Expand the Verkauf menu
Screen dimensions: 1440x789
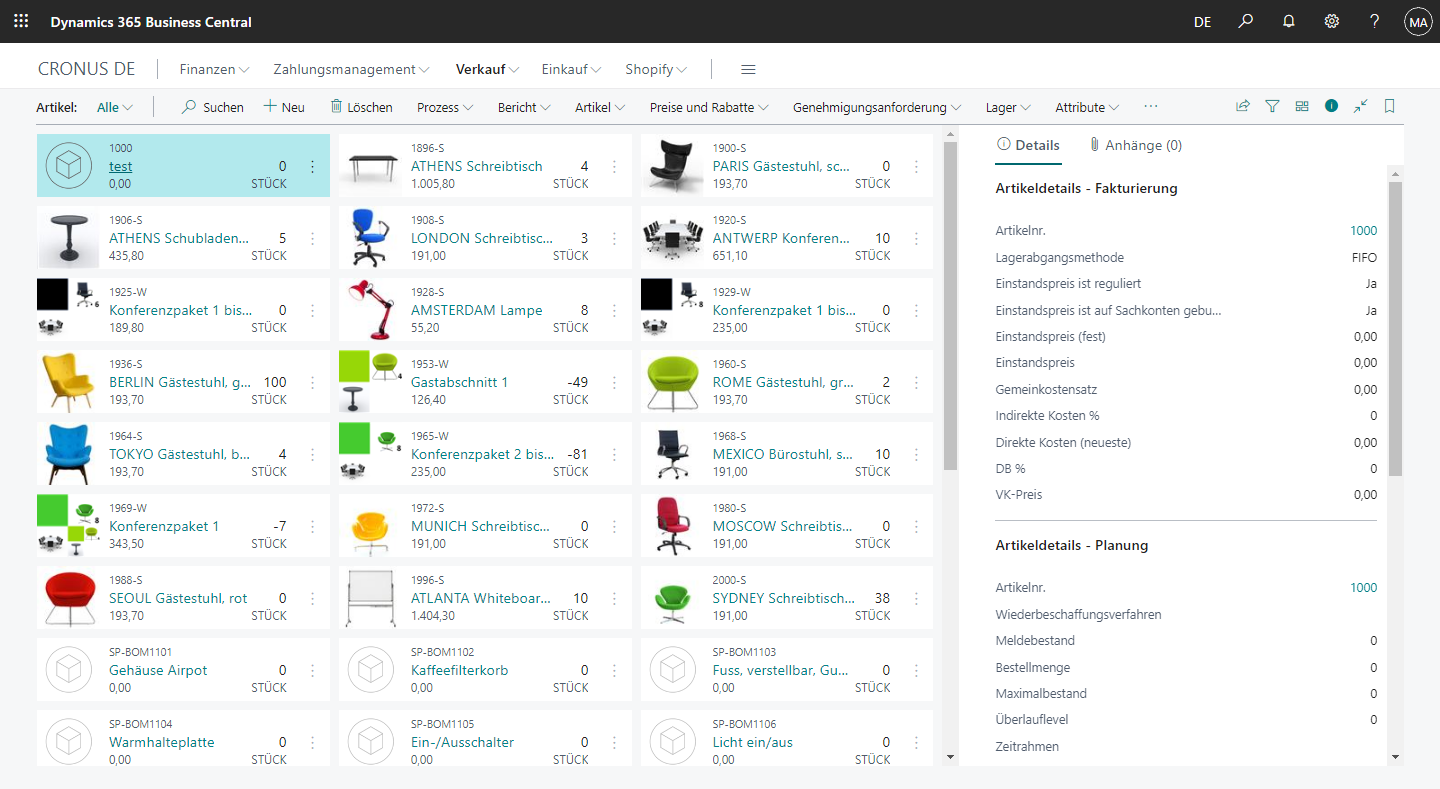pos(487,69)
